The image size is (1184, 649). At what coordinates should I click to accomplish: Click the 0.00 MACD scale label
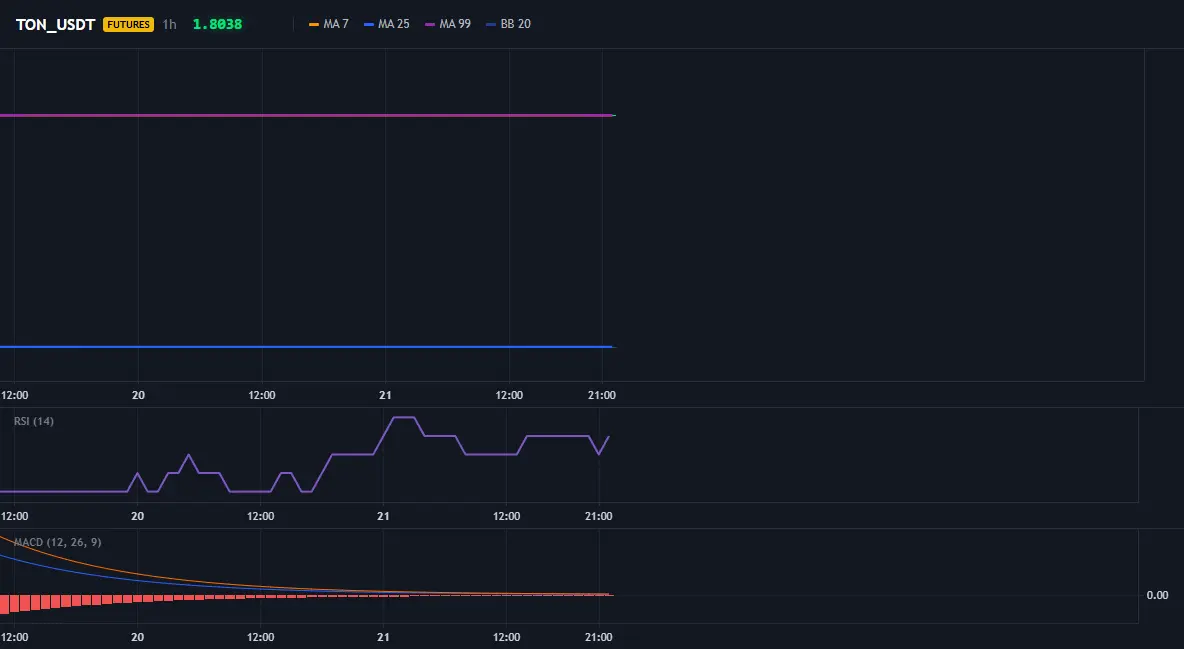tap(1158, 595)
